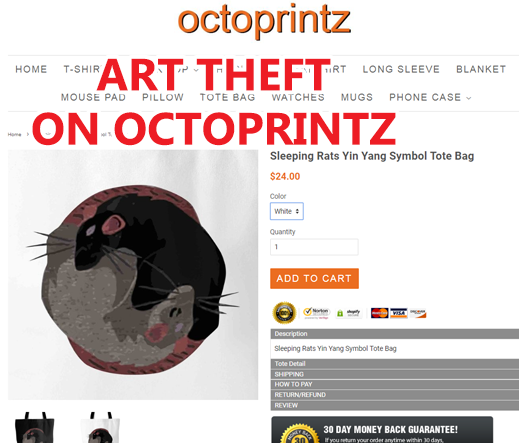Click the Discover card icon
Viewport: 519px width, 443px height.
coord(418,313)
